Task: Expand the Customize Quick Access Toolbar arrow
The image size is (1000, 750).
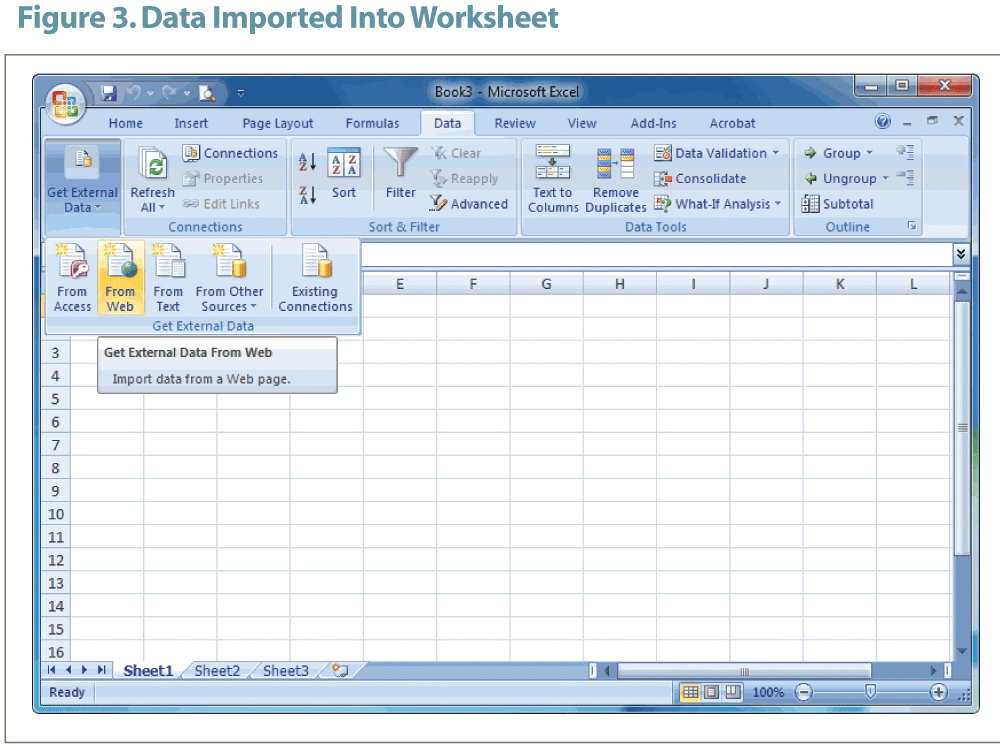Action: click(x=240, y=93)
